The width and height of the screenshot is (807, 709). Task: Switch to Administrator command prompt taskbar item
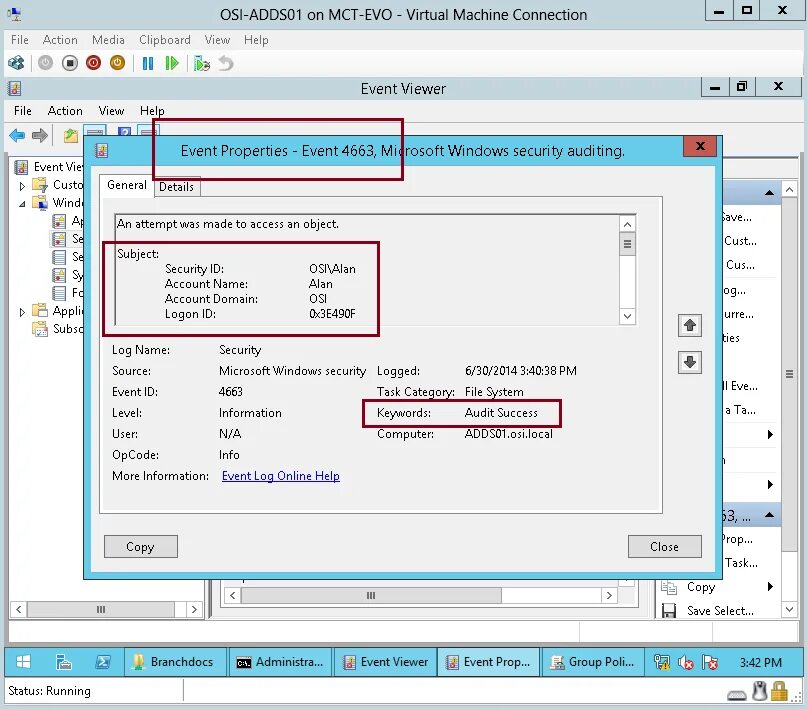click(x=280, y=662)
